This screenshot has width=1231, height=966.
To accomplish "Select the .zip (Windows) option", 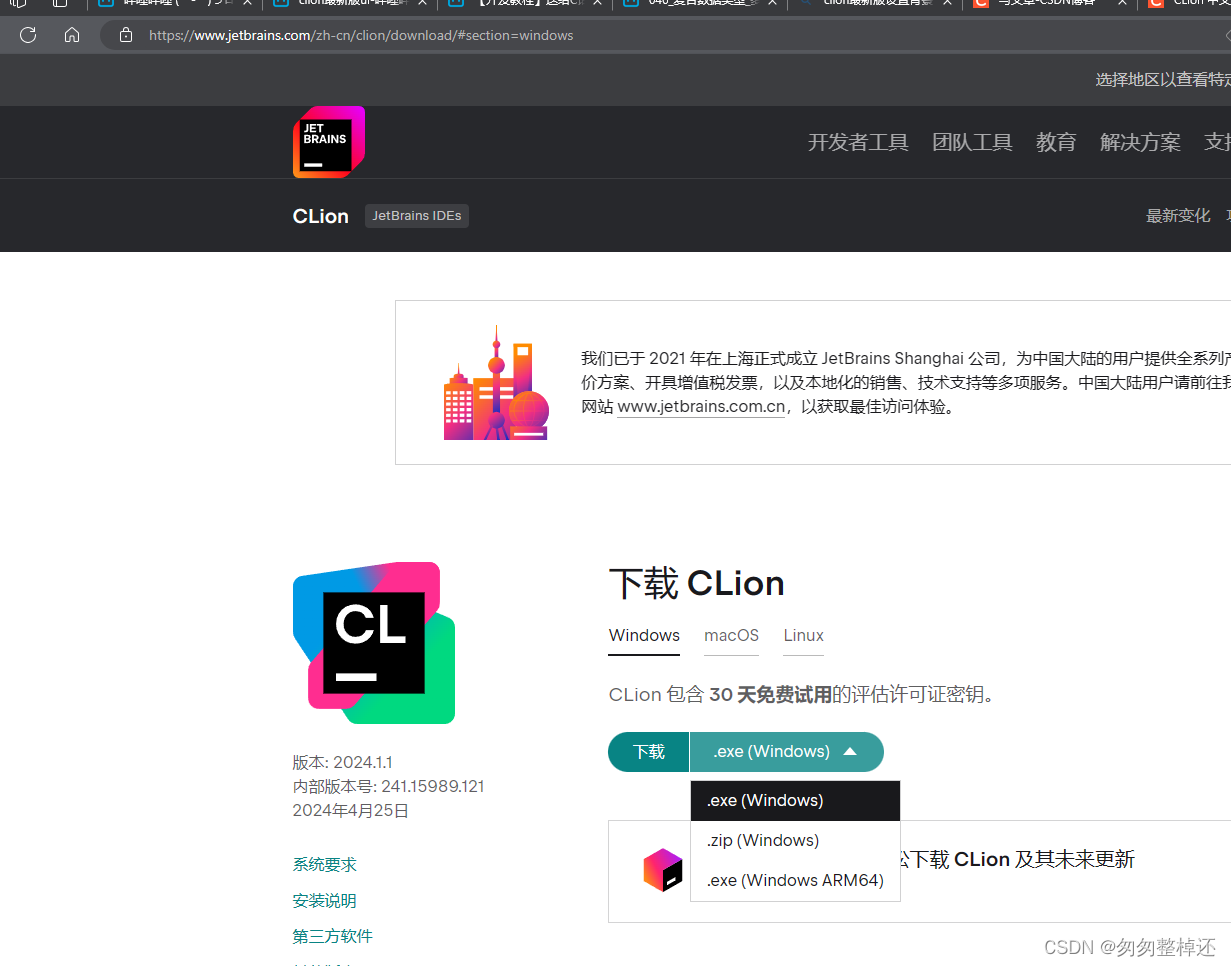I will 796,841.
